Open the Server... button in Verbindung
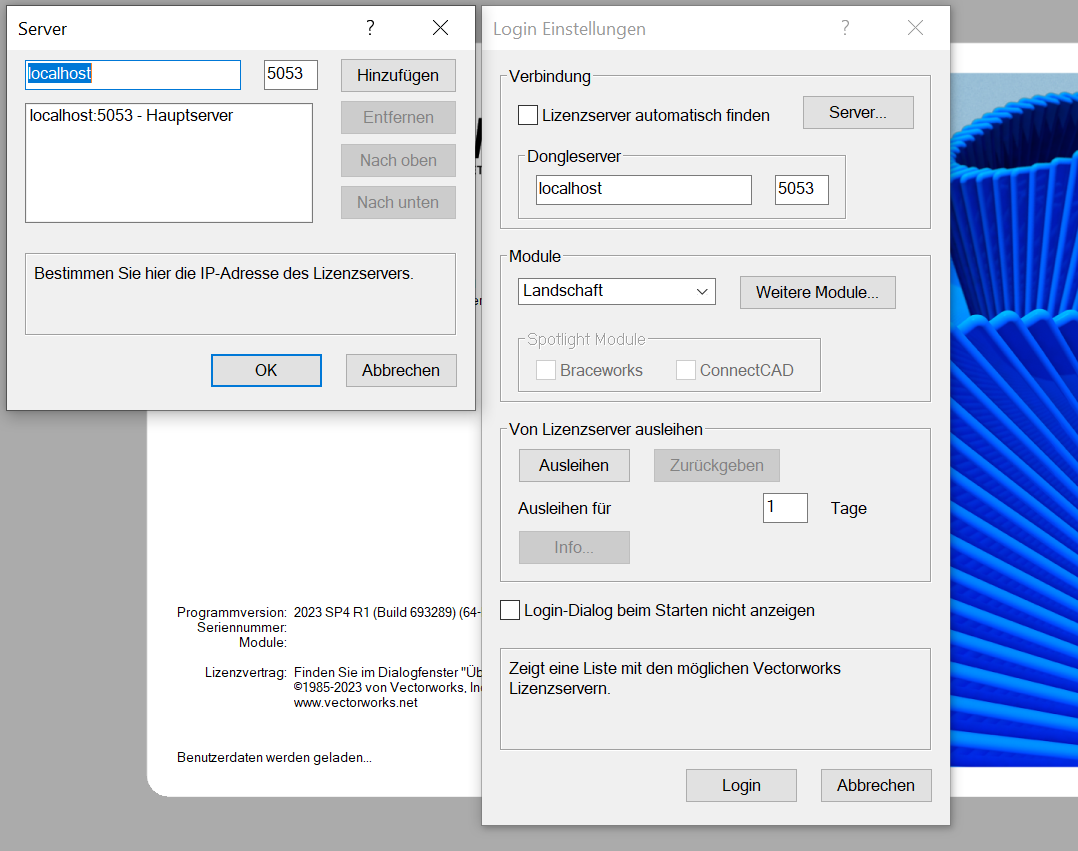 click(x=858, y=113)
